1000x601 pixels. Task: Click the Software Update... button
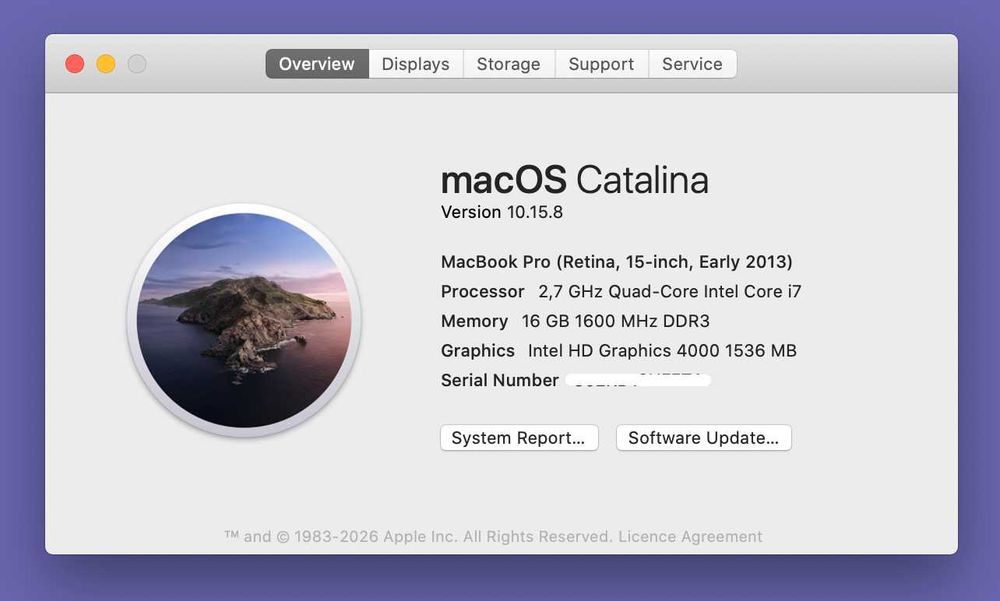tap(703, 438)
